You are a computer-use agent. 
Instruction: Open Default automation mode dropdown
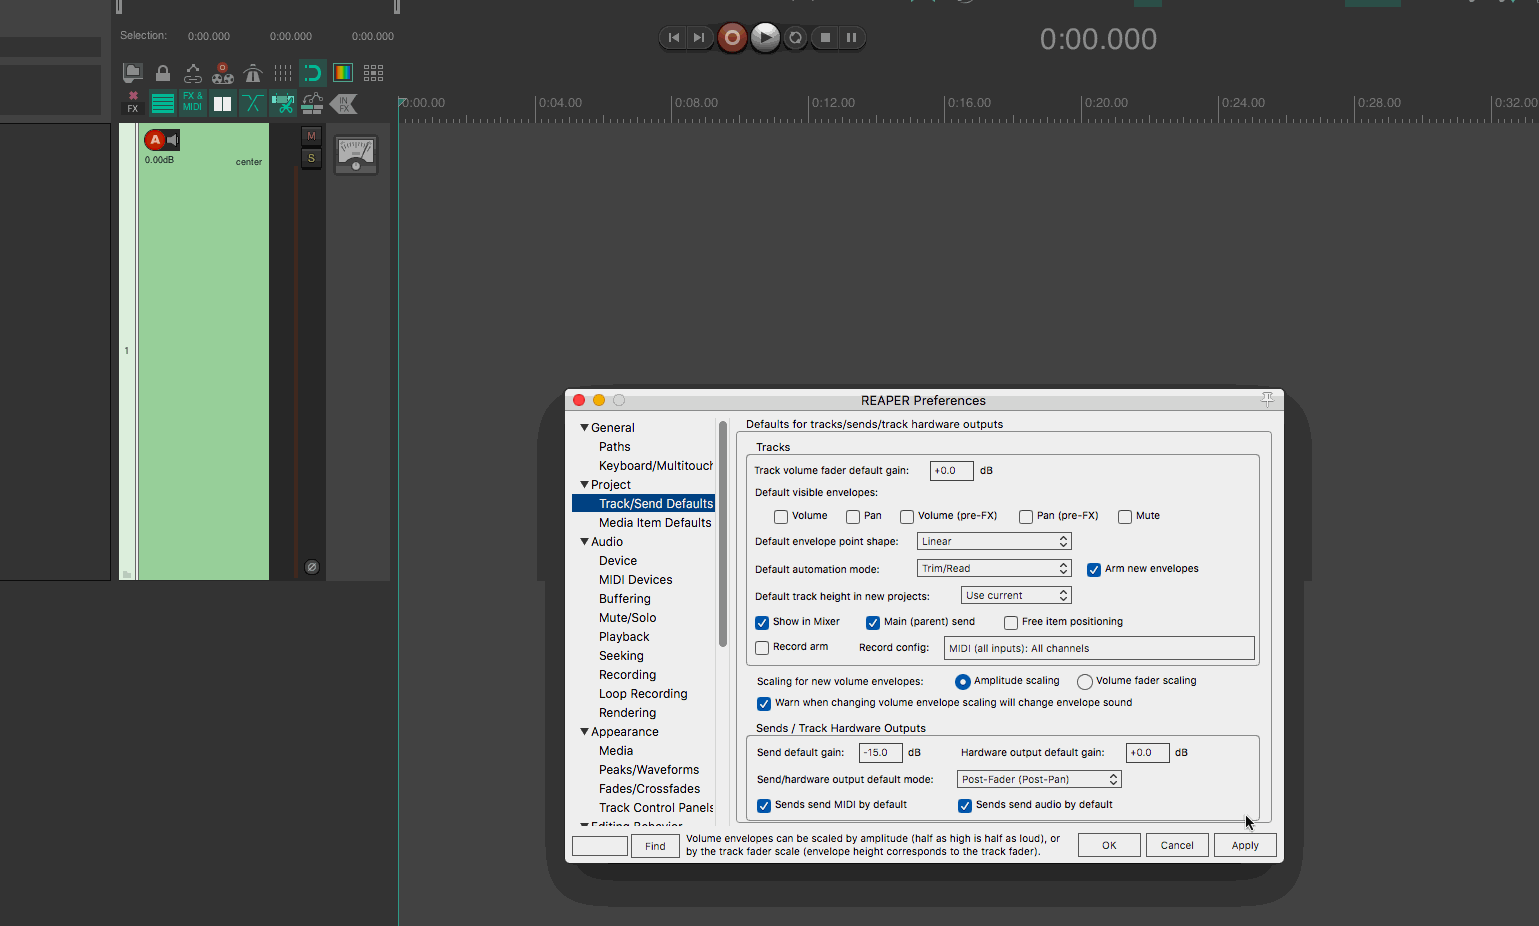[x=993, y=568]
